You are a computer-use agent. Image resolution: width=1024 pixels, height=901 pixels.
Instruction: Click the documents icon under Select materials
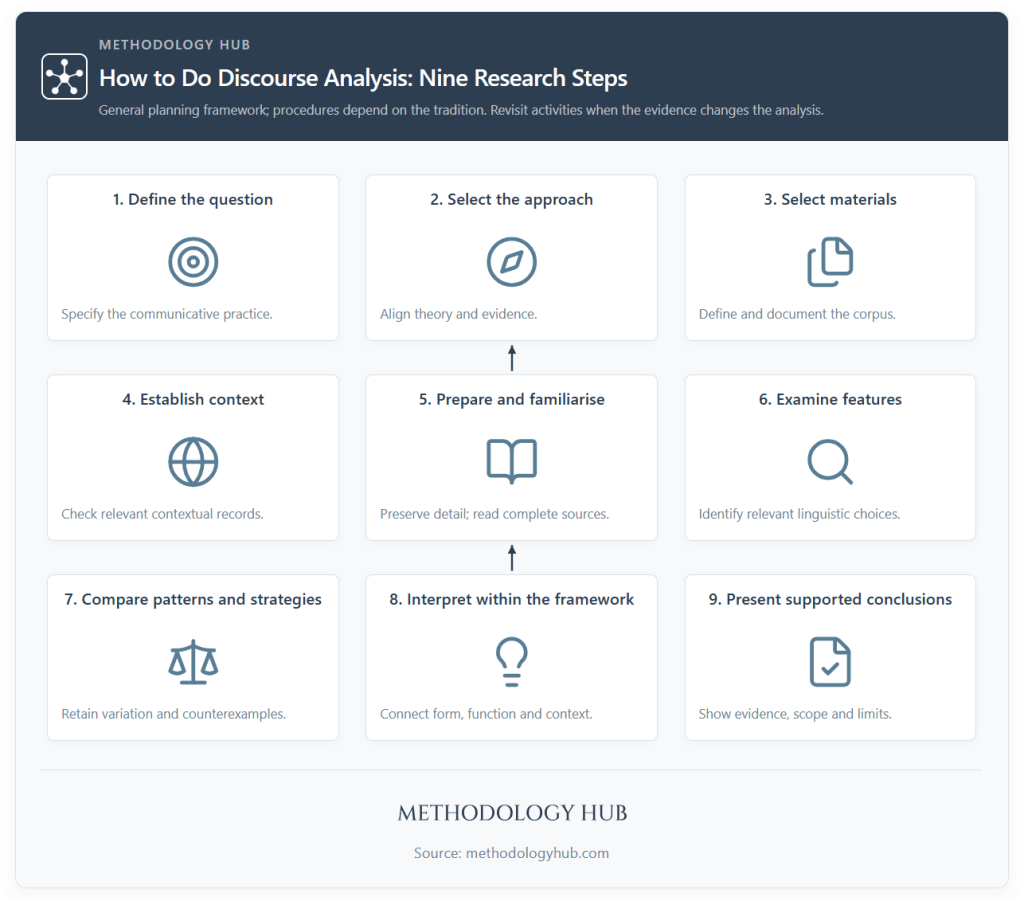point(830,262)
